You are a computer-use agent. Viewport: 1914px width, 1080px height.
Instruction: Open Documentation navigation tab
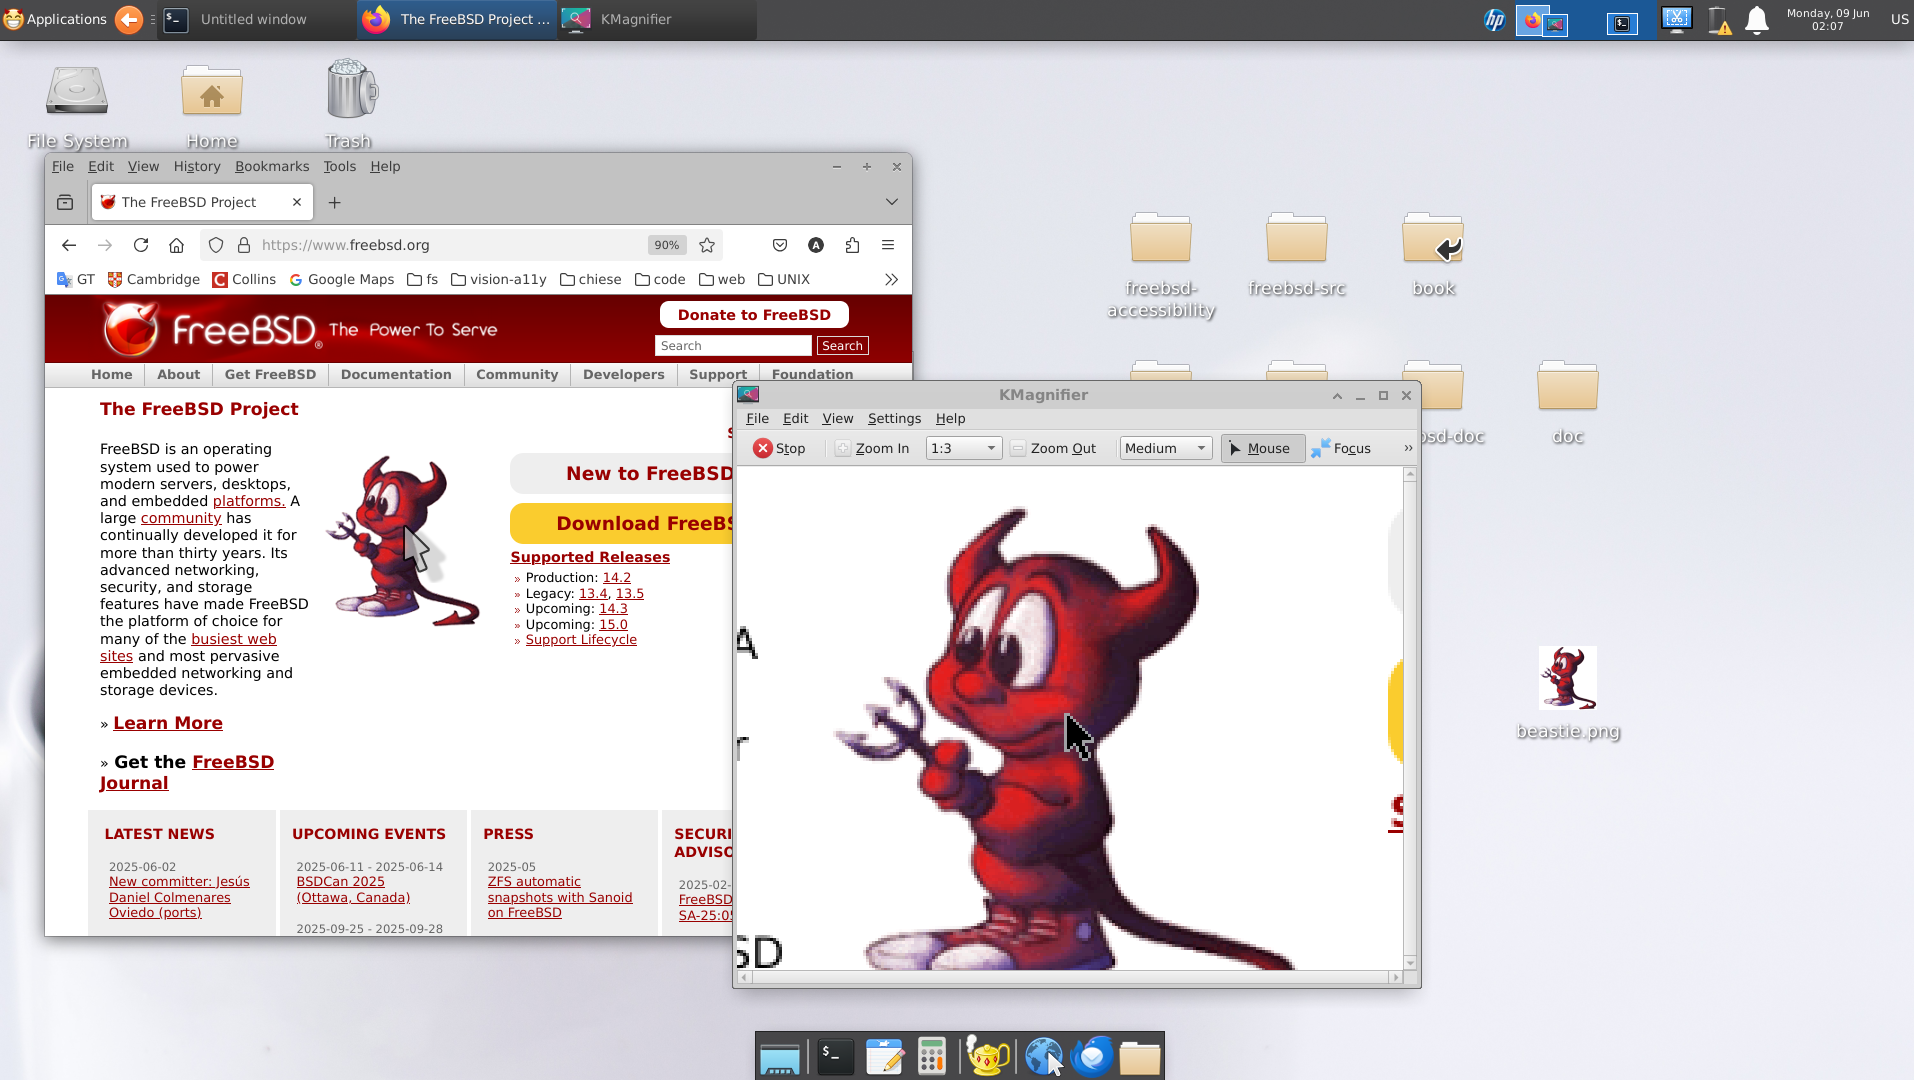(396, 374)
